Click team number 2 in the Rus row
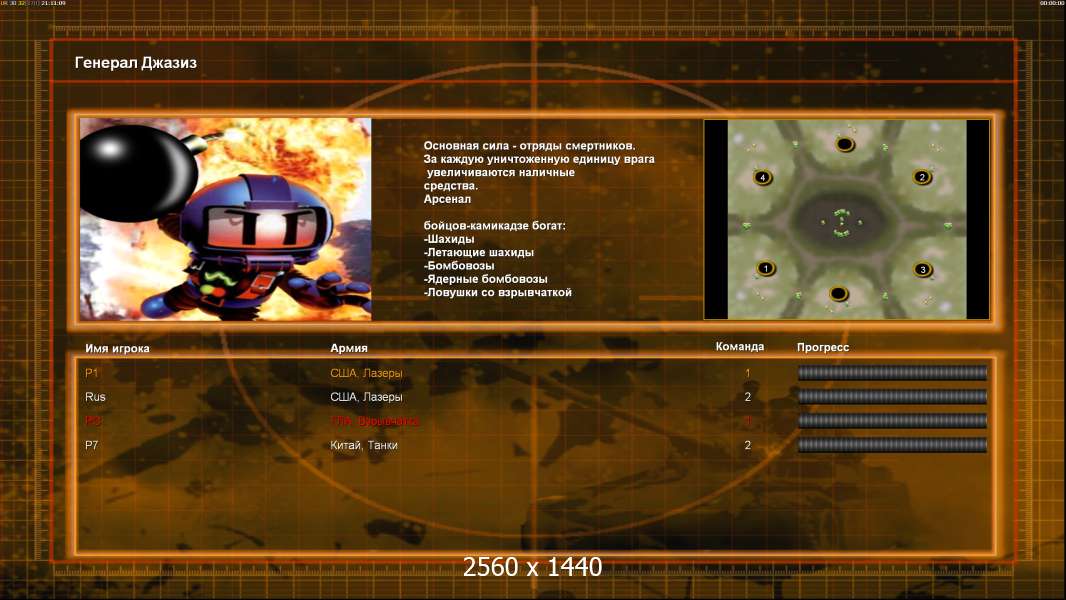This screenshot has width=1066, height=600. coord(748,397)
